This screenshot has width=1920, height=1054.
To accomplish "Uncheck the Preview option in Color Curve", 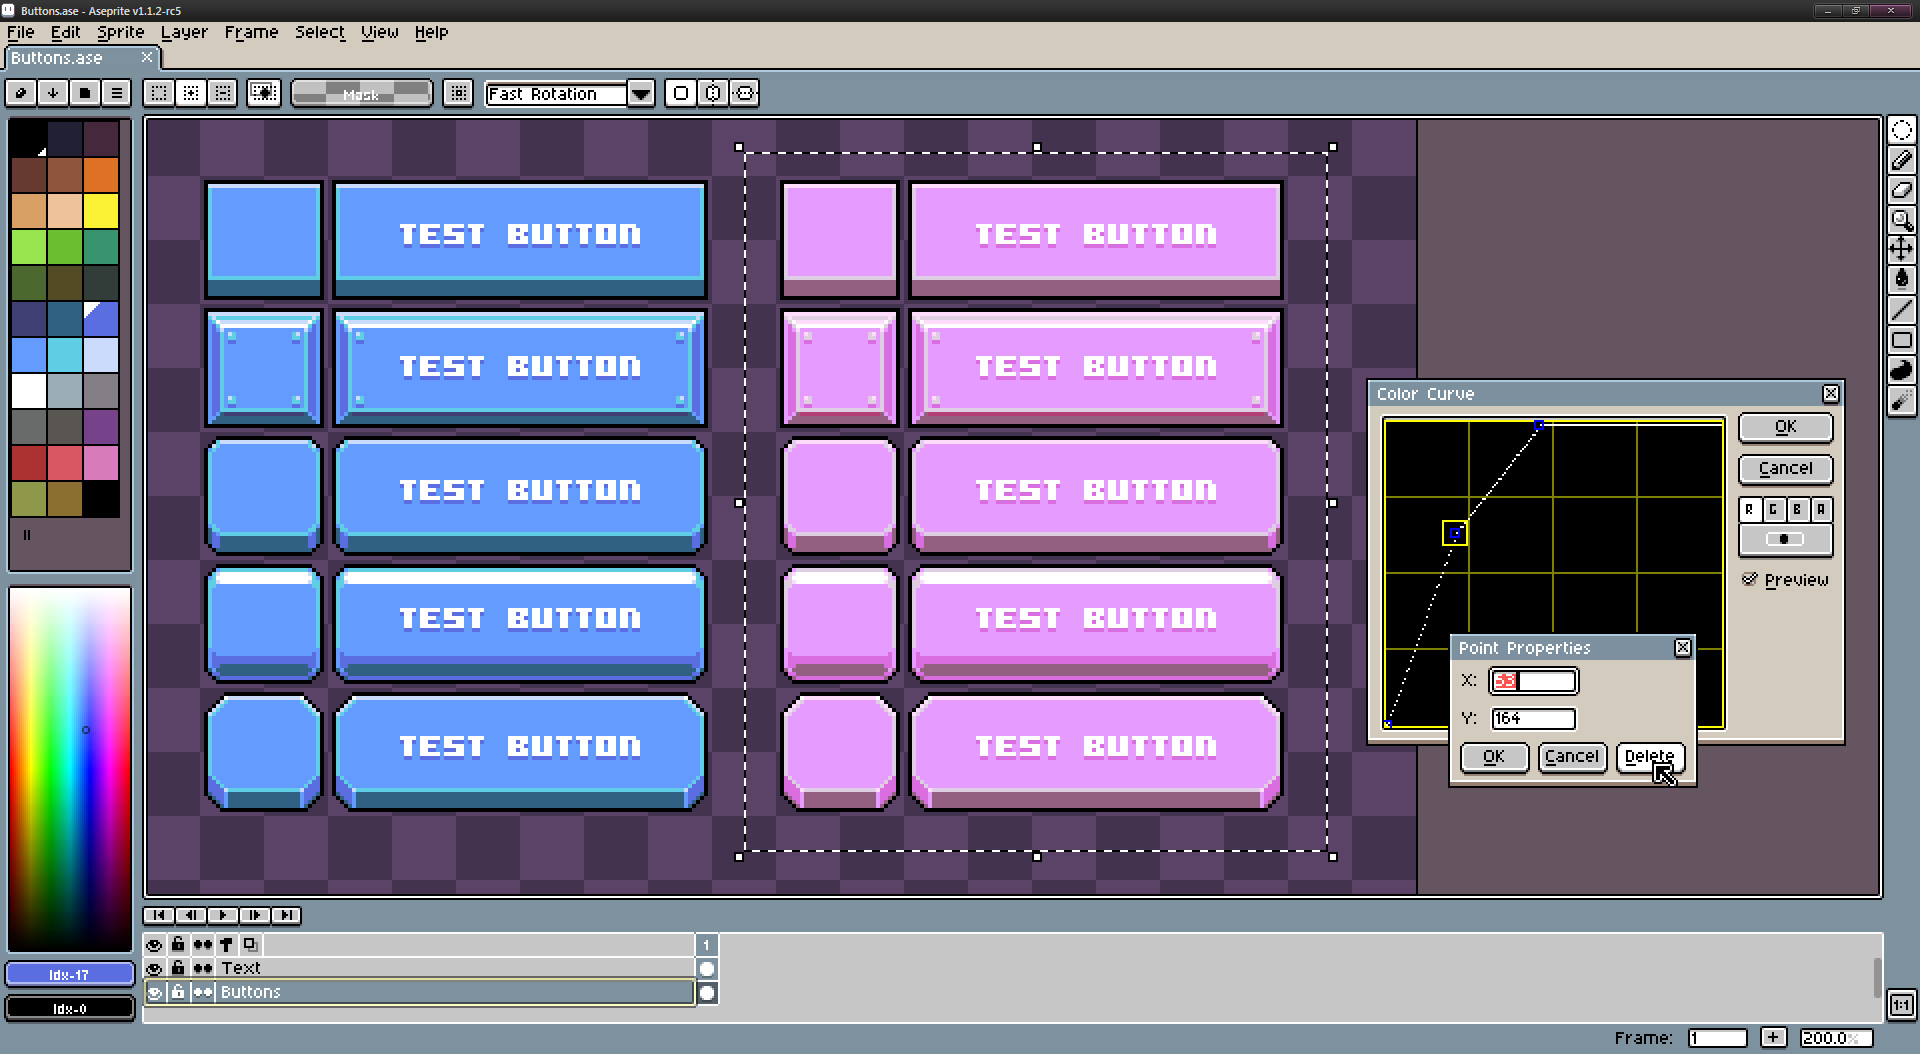I will (x=1749, y=579).
